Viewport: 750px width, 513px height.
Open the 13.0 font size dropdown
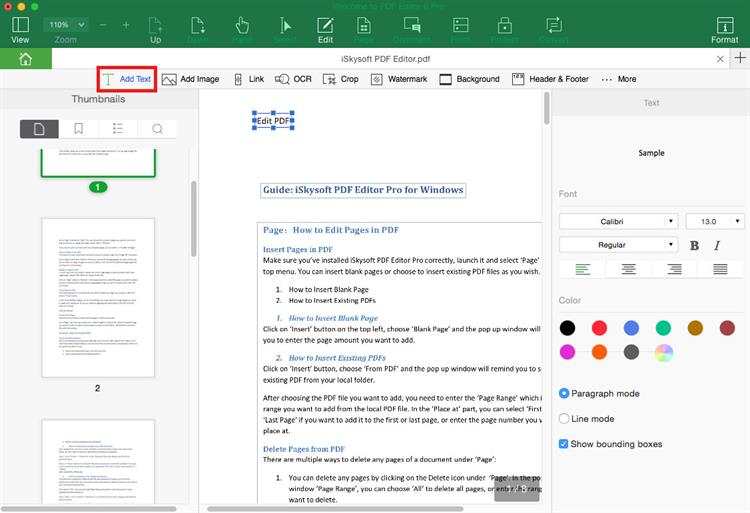[715, 221]
